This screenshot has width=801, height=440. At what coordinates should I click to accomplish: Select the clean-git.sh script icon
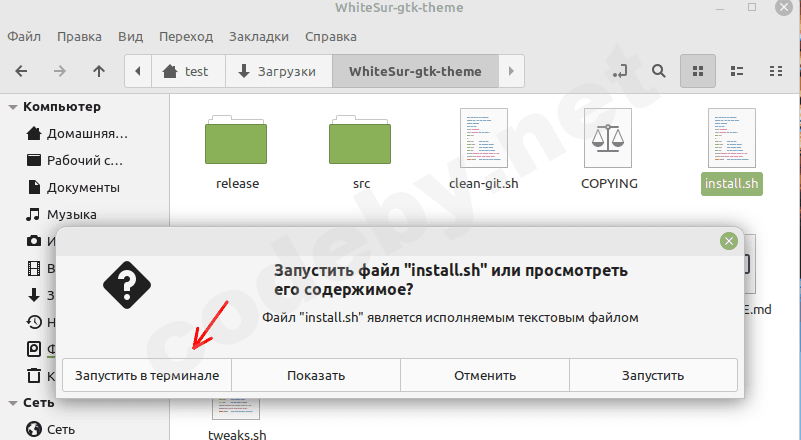click(x=484, y=138)
